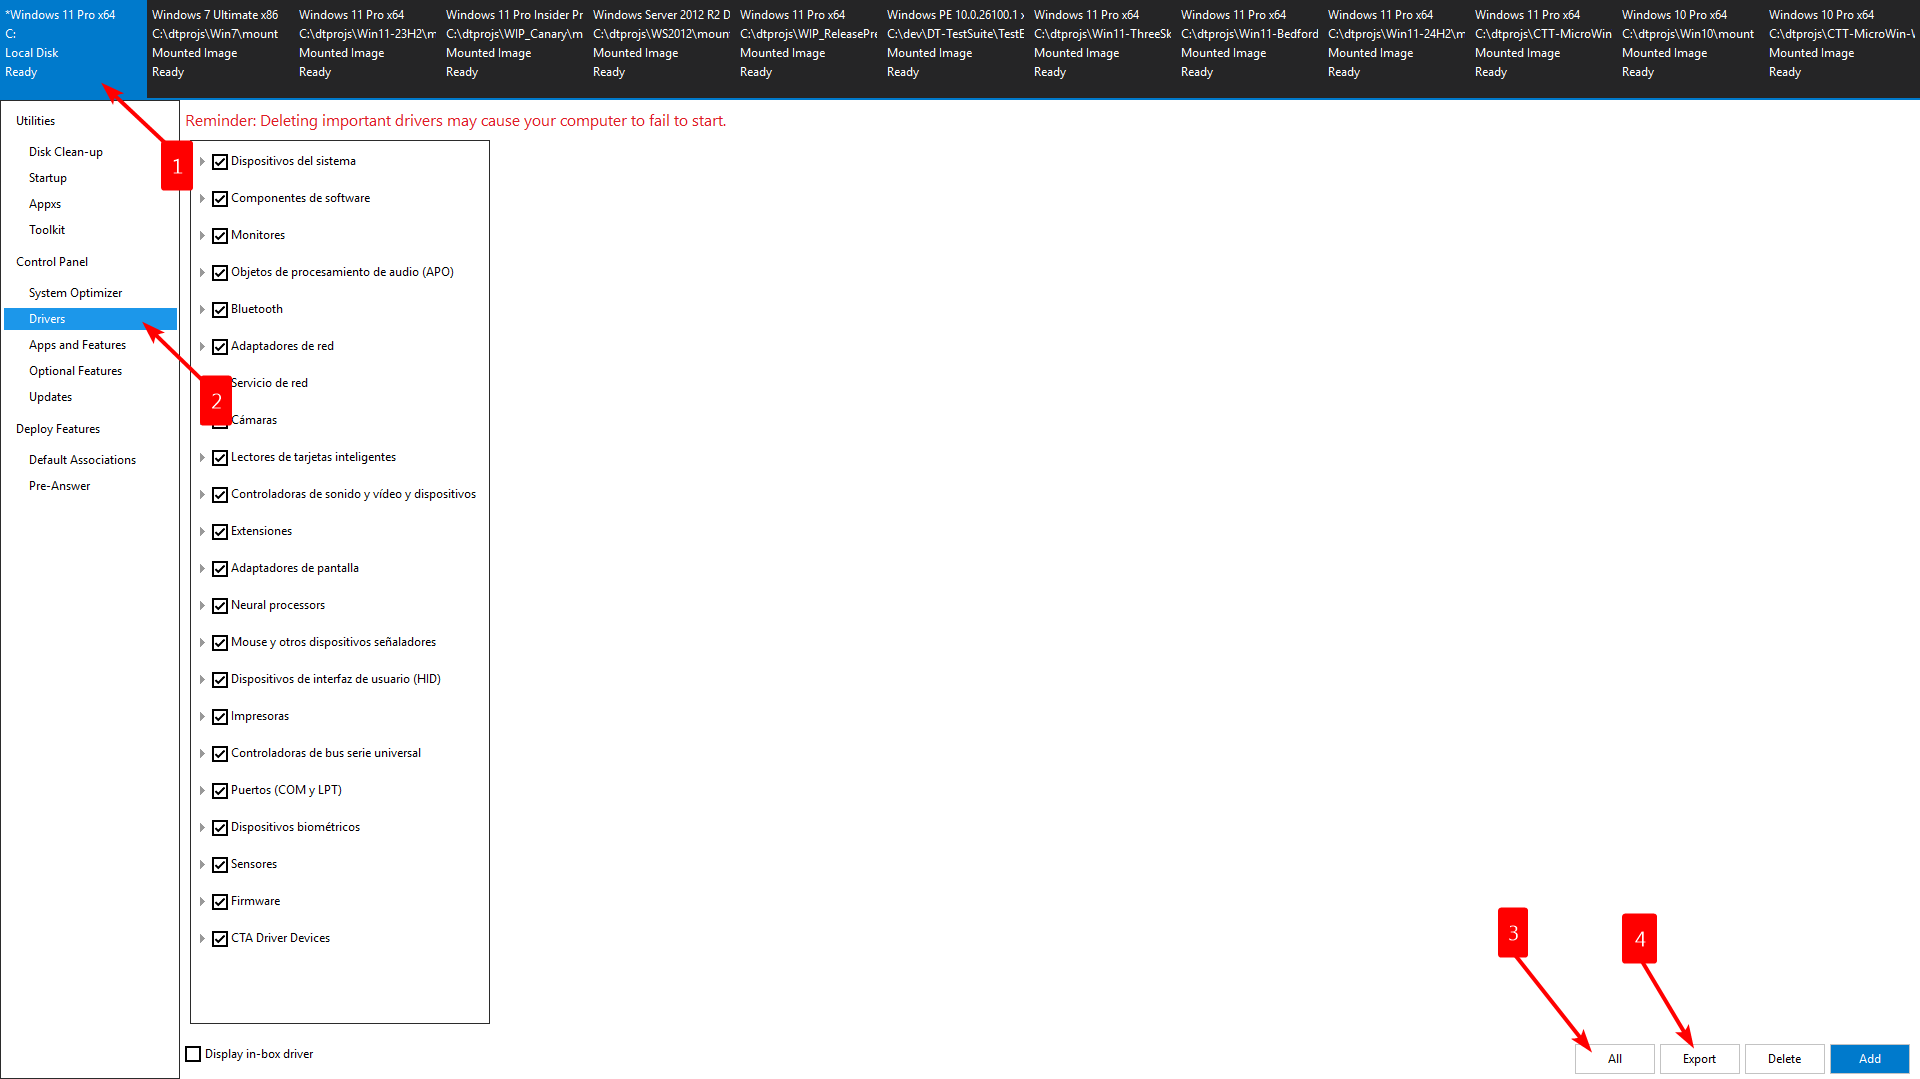
Task: Expand the Adaptadores de pantalla node
Action: point(202,569)
